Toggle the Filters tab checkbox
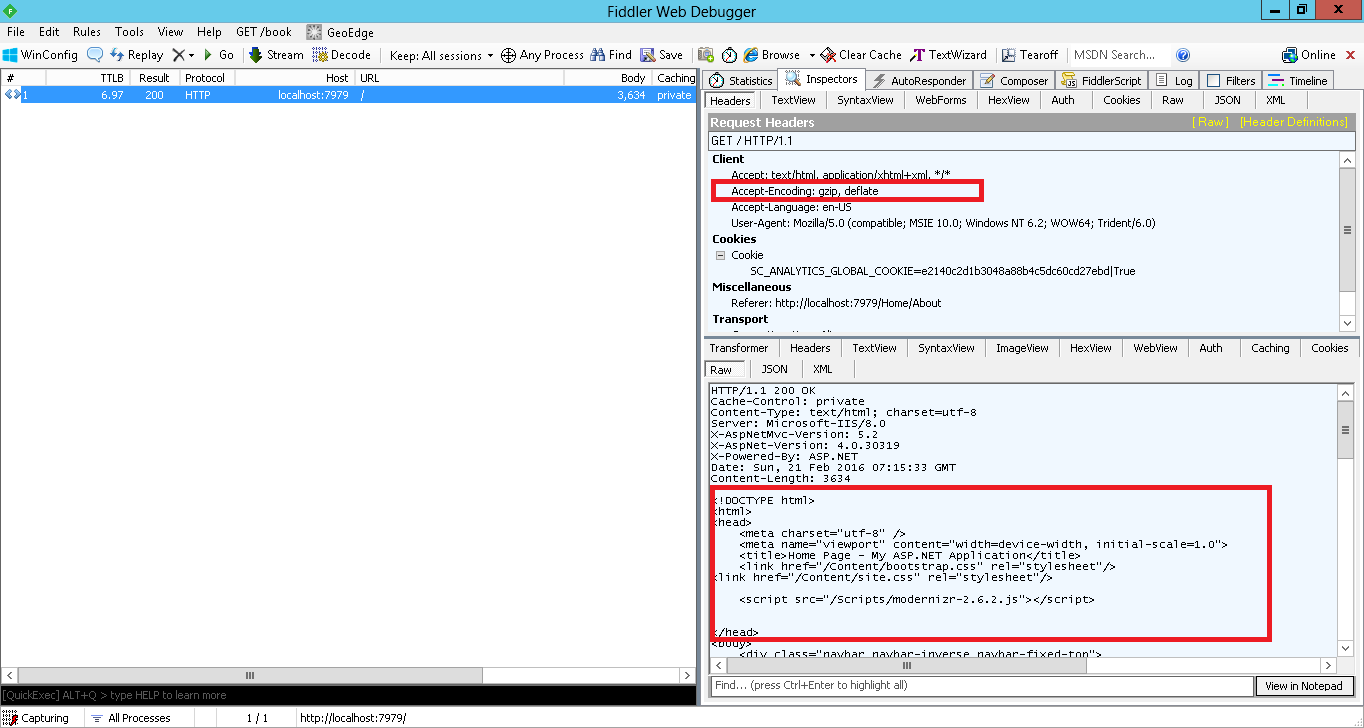 click(x=1213, y=81)
